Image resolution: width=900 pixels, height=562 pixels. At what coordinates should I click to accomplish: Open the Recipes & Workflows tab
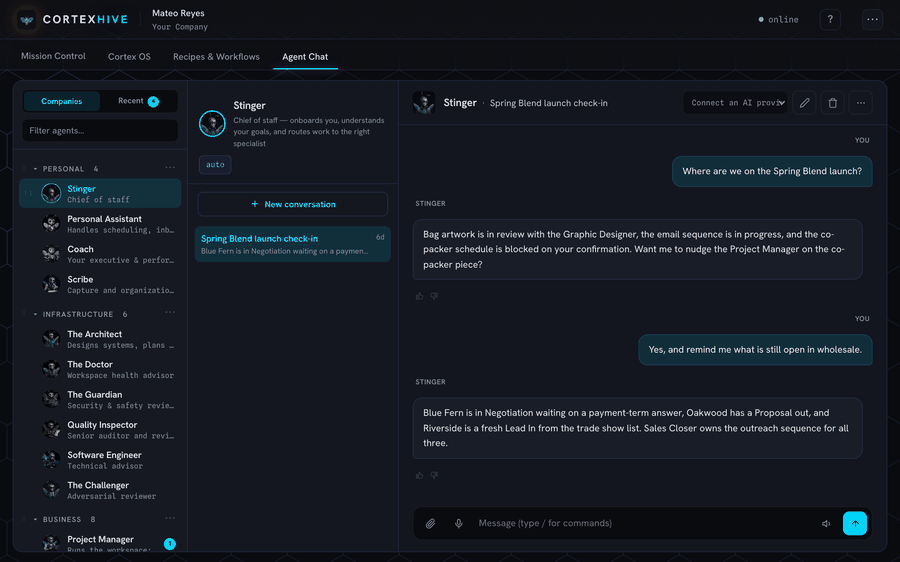(216, 57)
